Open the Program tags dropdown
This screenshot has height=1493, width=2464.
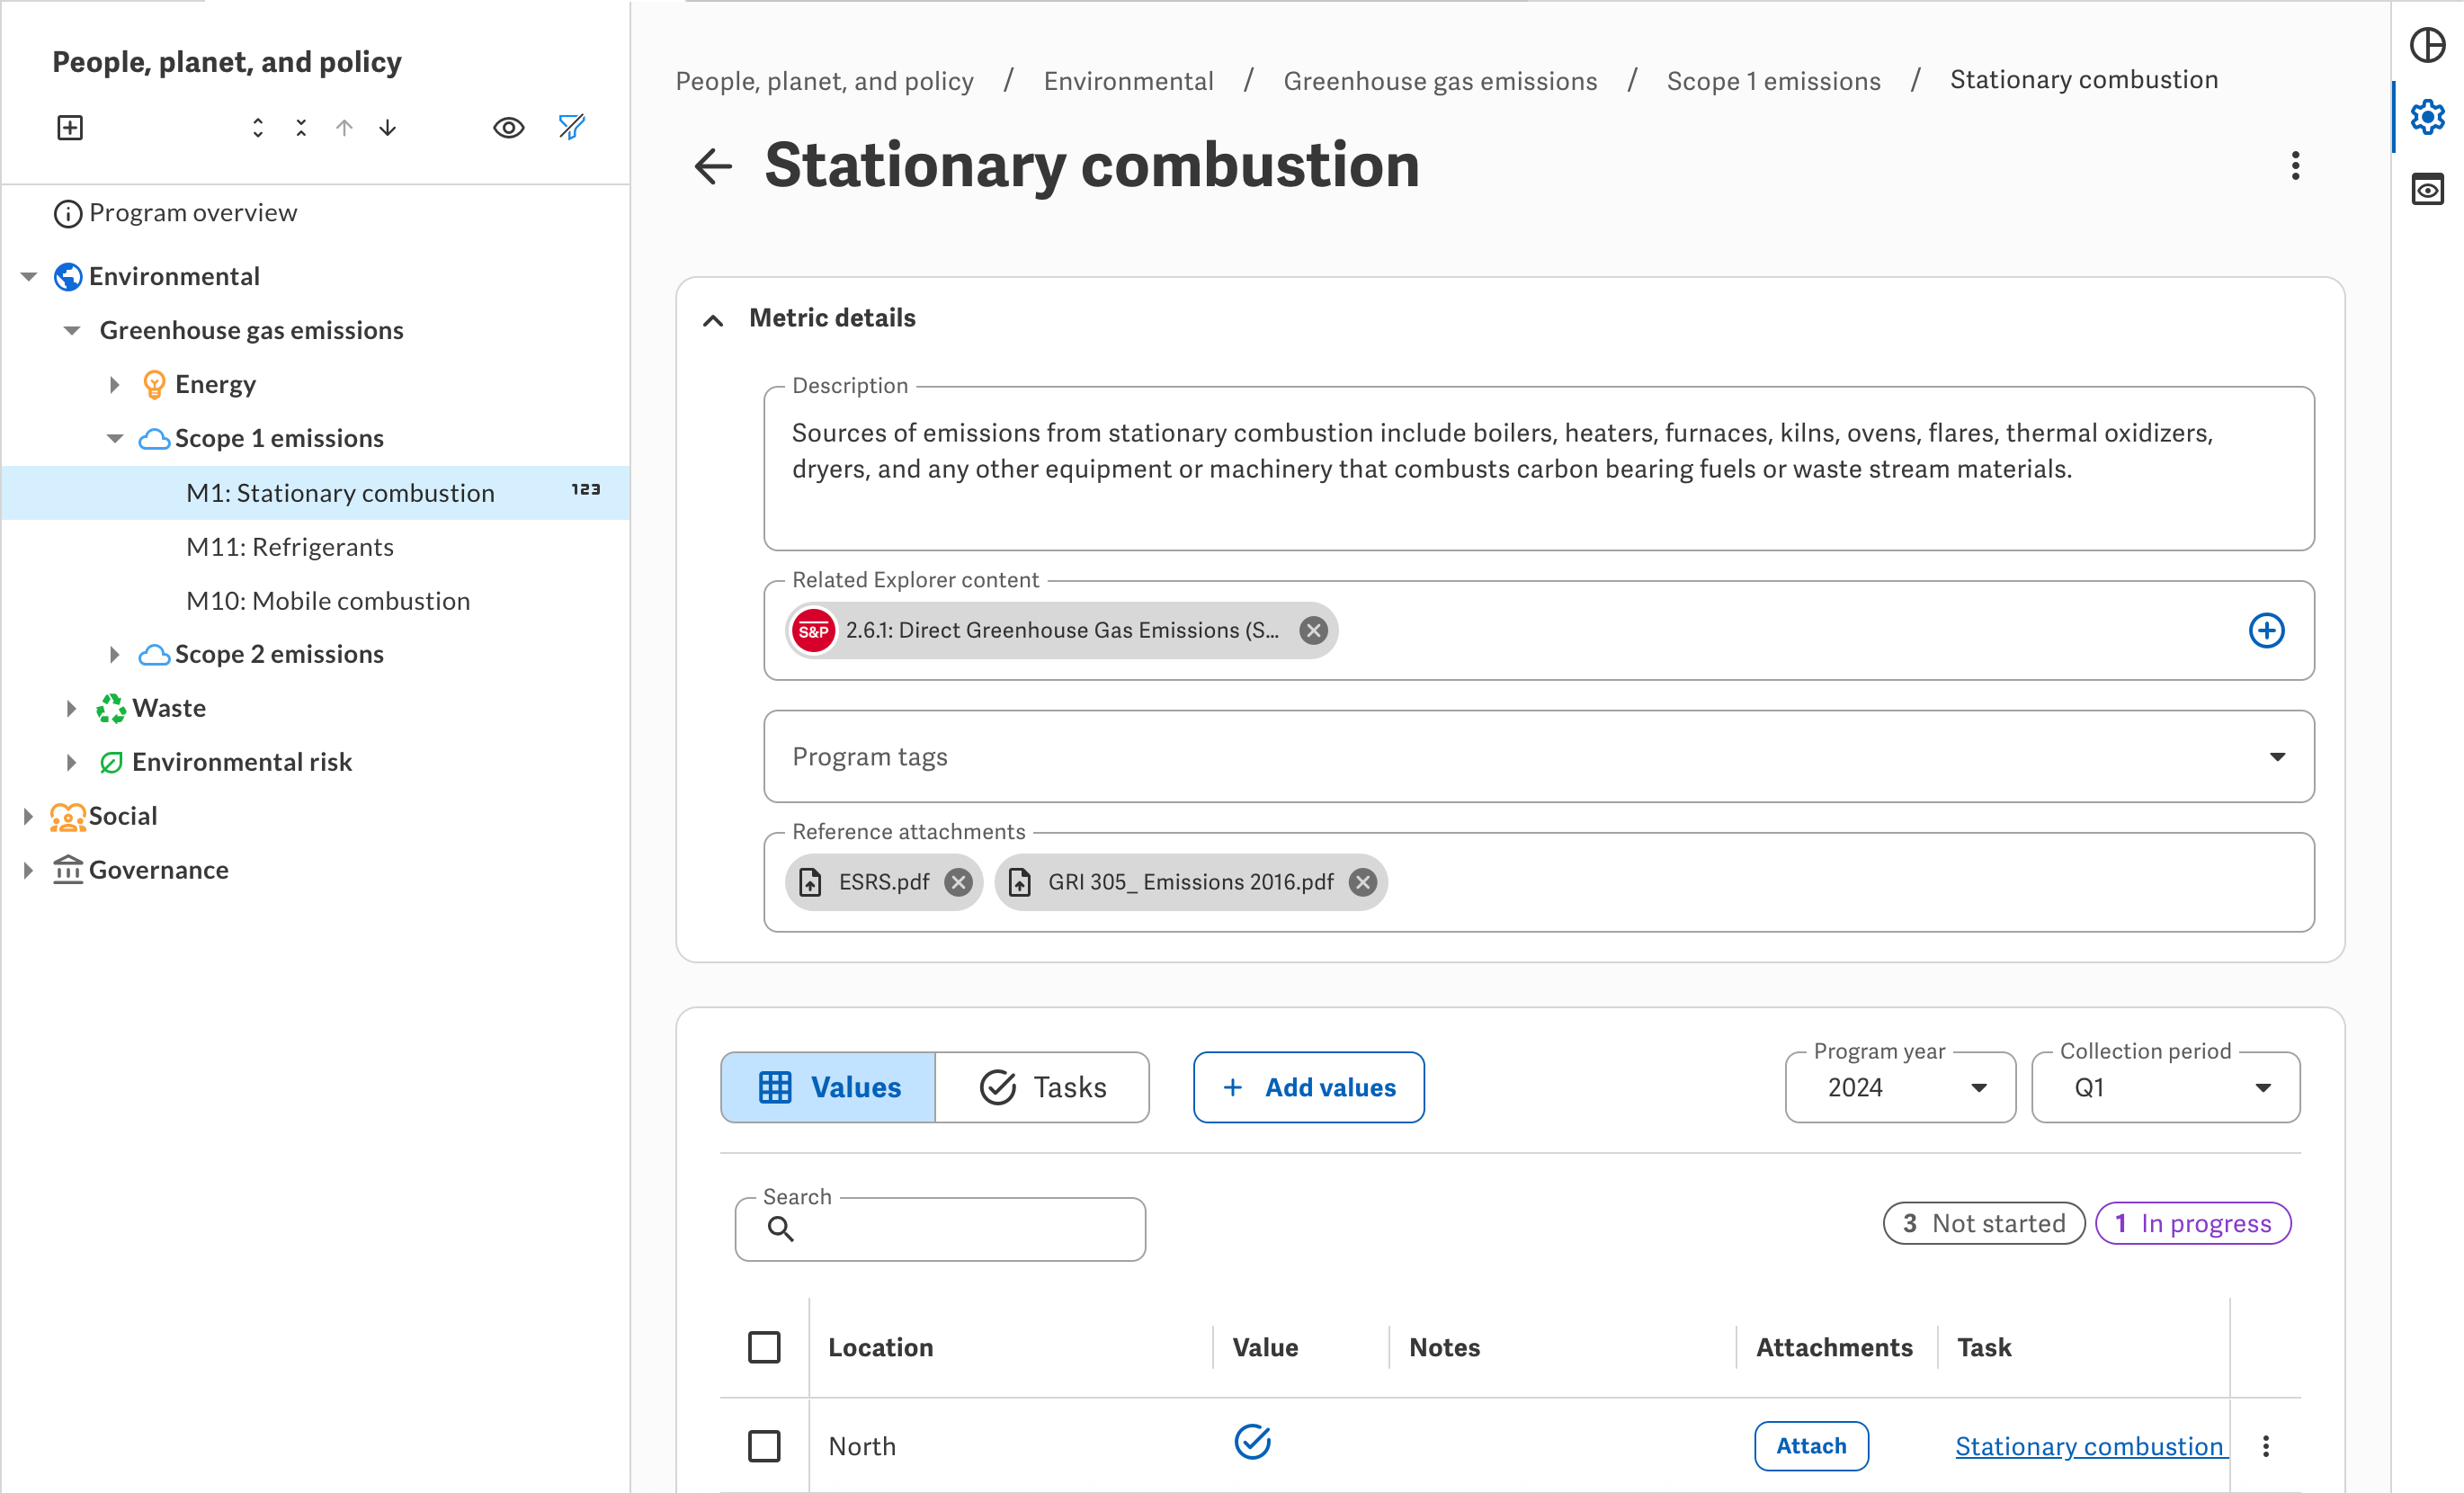[2277, 757]
